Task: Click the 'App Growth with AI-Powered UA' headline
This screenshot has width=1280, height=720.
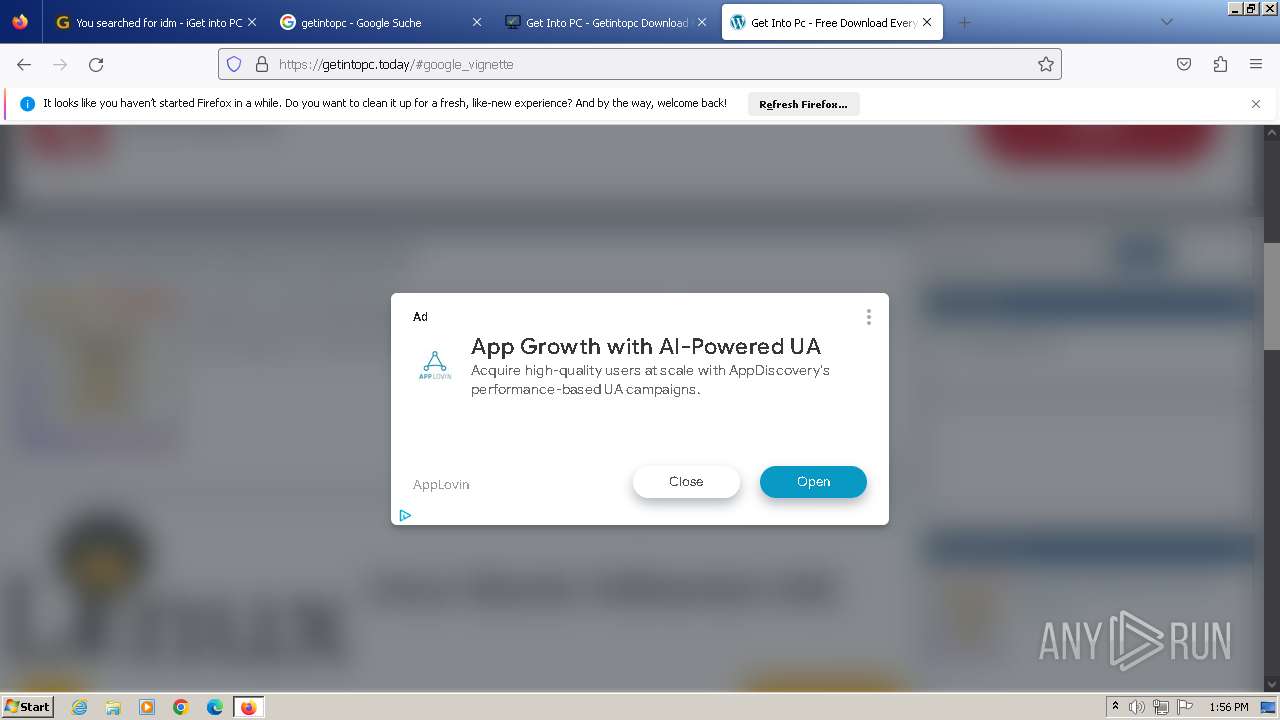Action: coord(646,346)
